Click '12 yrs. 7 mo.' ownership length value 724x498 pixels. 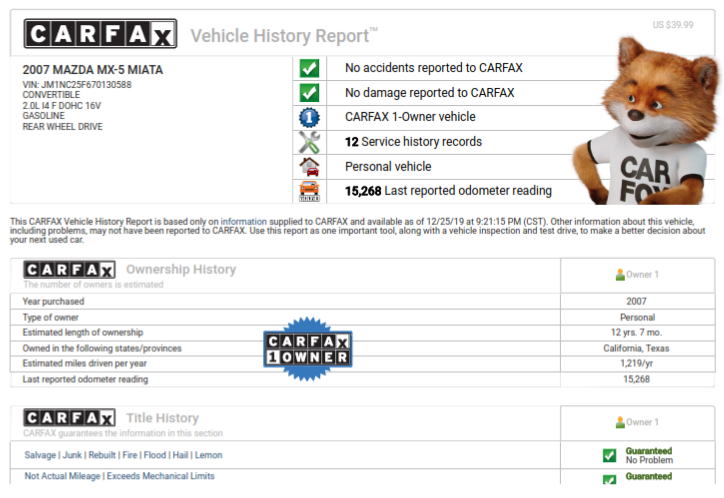click(636, 332)
